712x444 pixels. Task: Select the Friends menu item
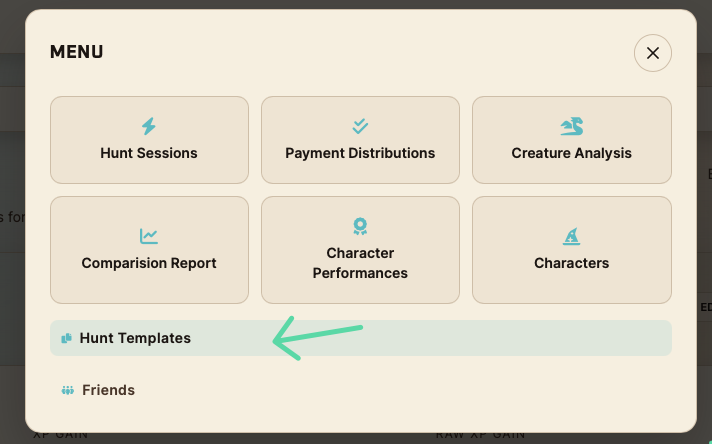(108, 390)
